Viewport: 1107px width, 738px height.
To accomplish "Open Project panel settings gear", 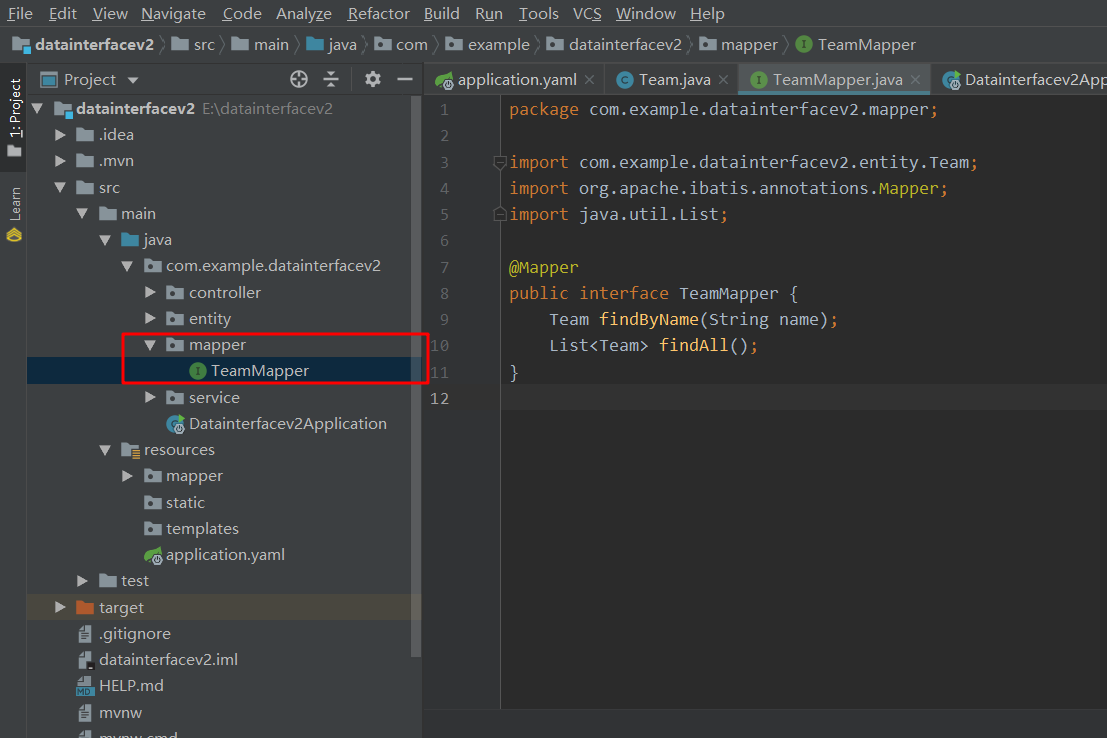I will (x=372, y=79).
